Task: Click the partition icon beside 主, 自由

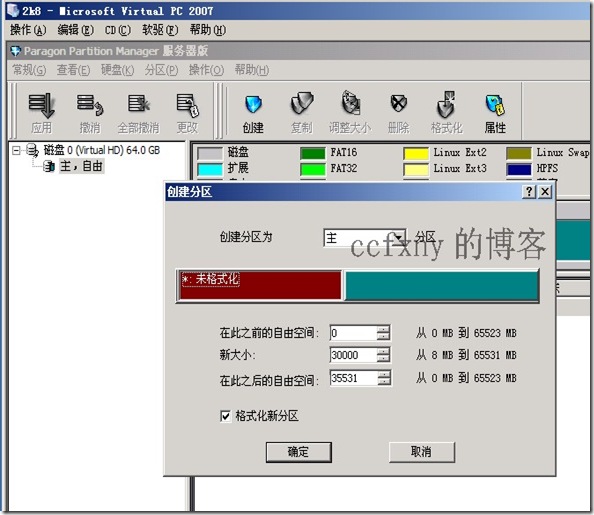Action: point(49,166)
